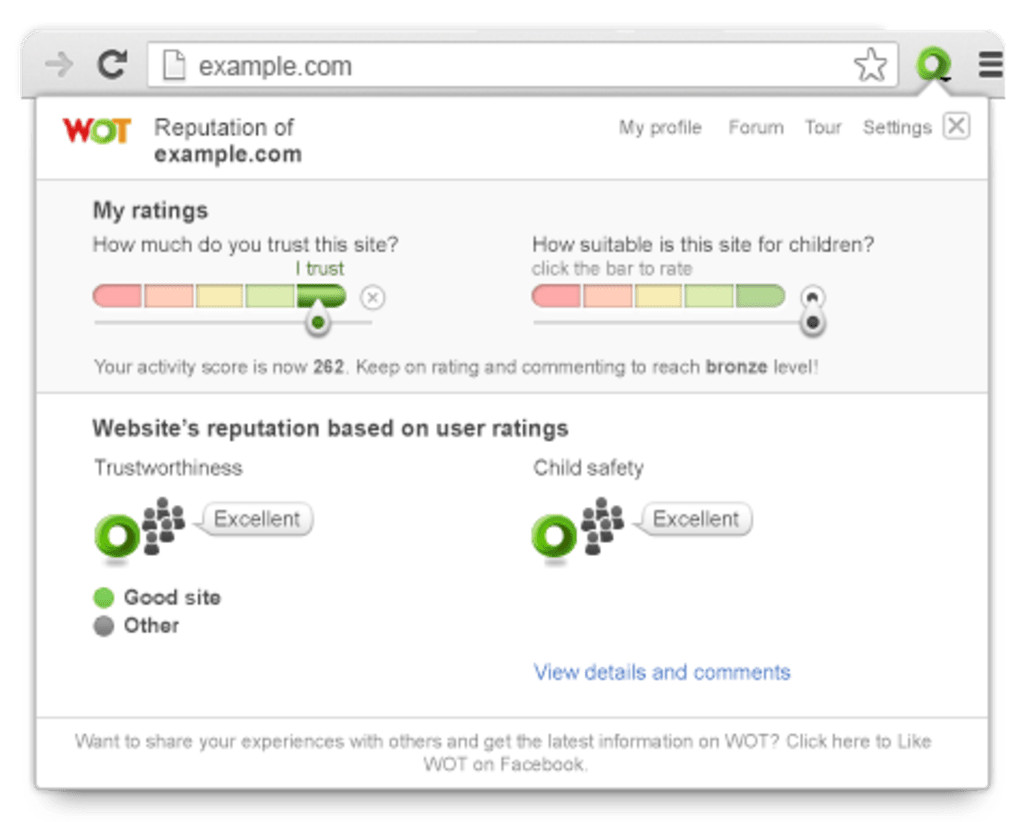Bookmark the page with the star icon

pos(870,66)
